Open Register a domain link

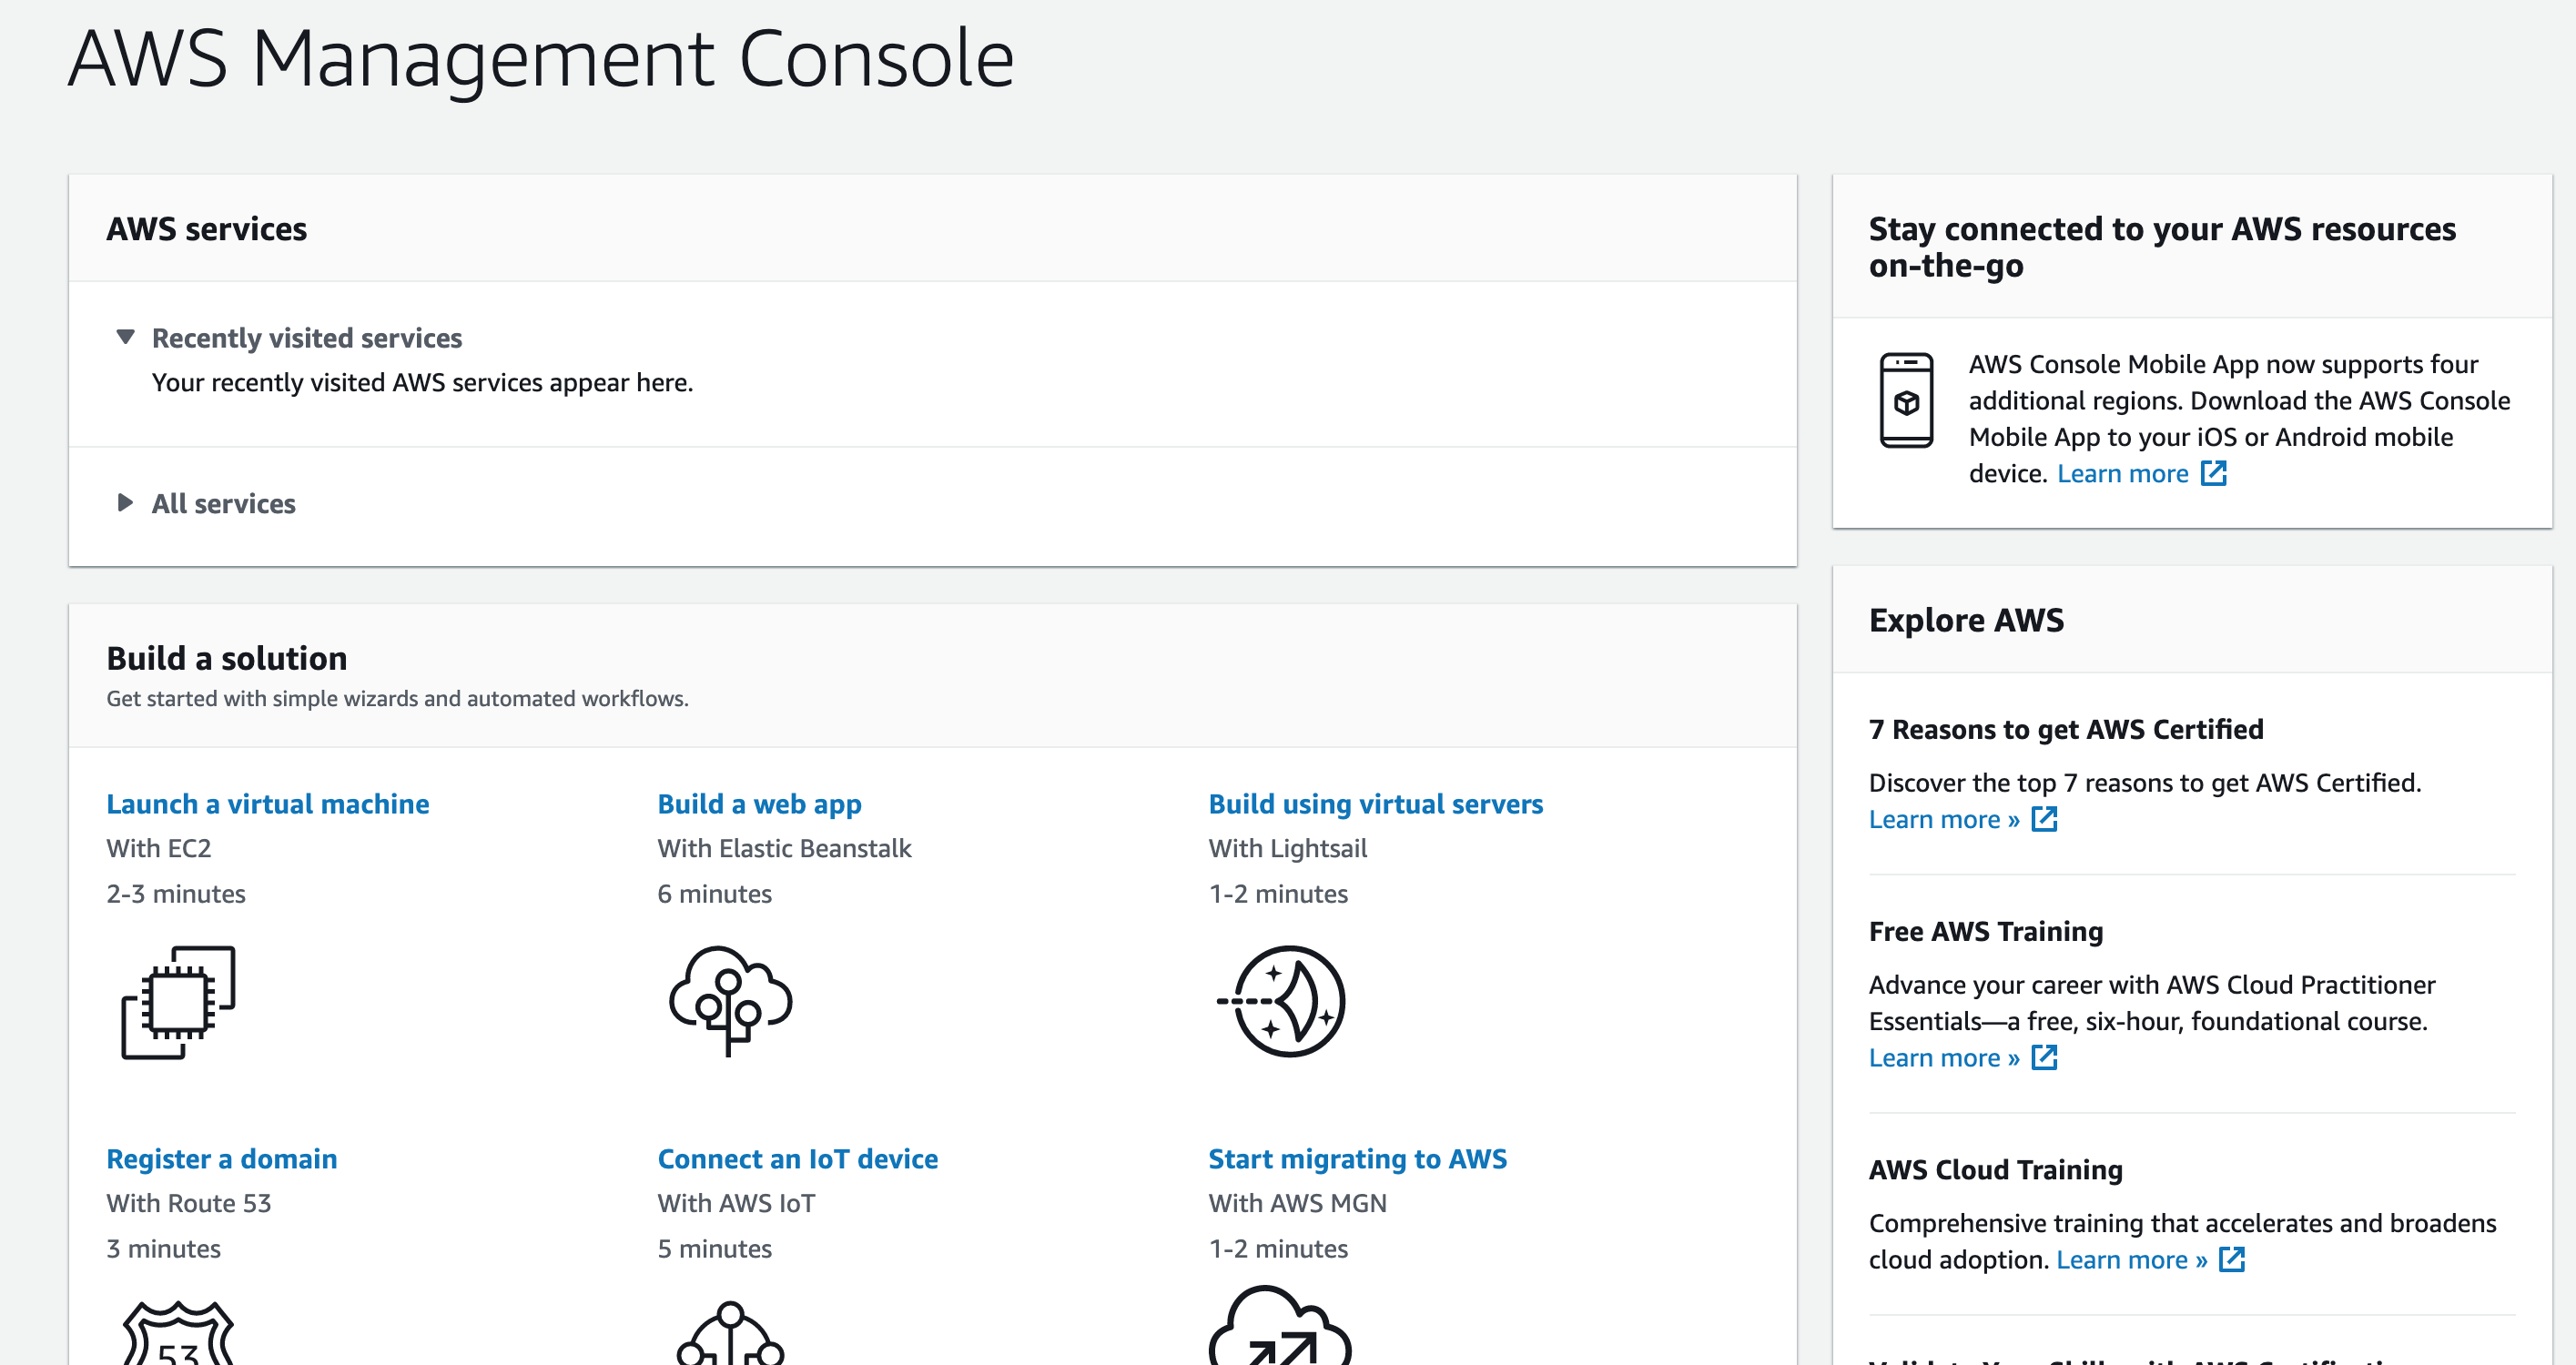click(x=221, y=1159)
